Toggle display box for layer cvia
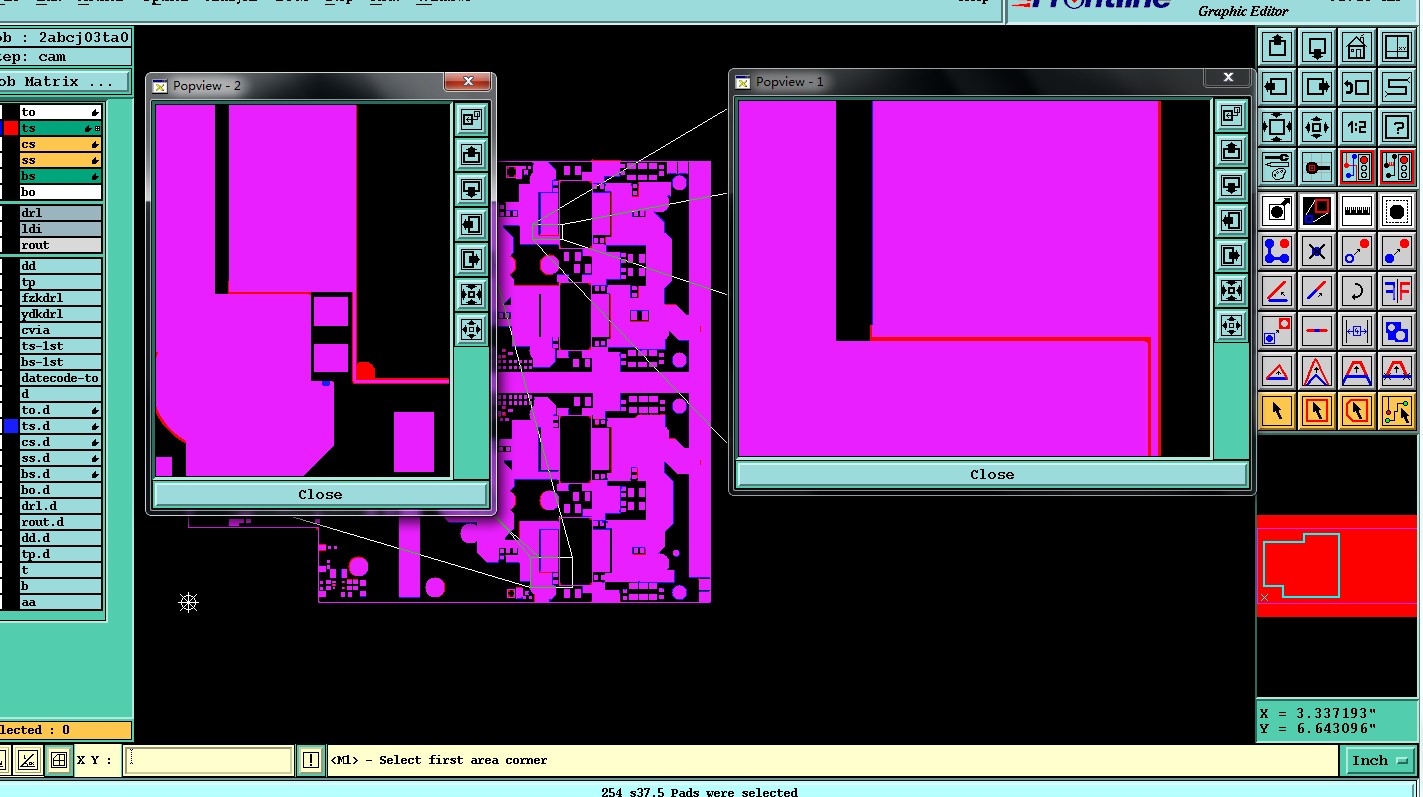1423x797 pixels. pyautogui.click(x=10, y=330)
